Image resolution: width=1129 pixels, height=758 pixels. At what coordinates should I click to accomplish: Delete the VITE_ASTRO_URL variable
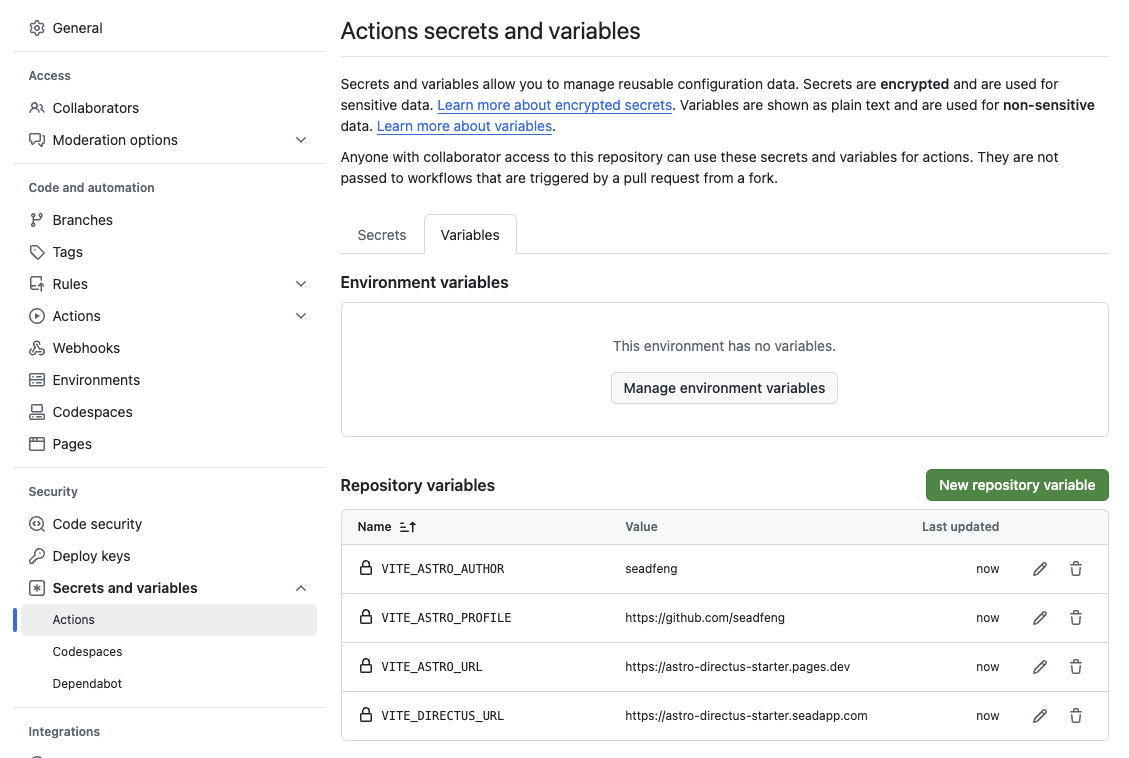[1076, 667]
